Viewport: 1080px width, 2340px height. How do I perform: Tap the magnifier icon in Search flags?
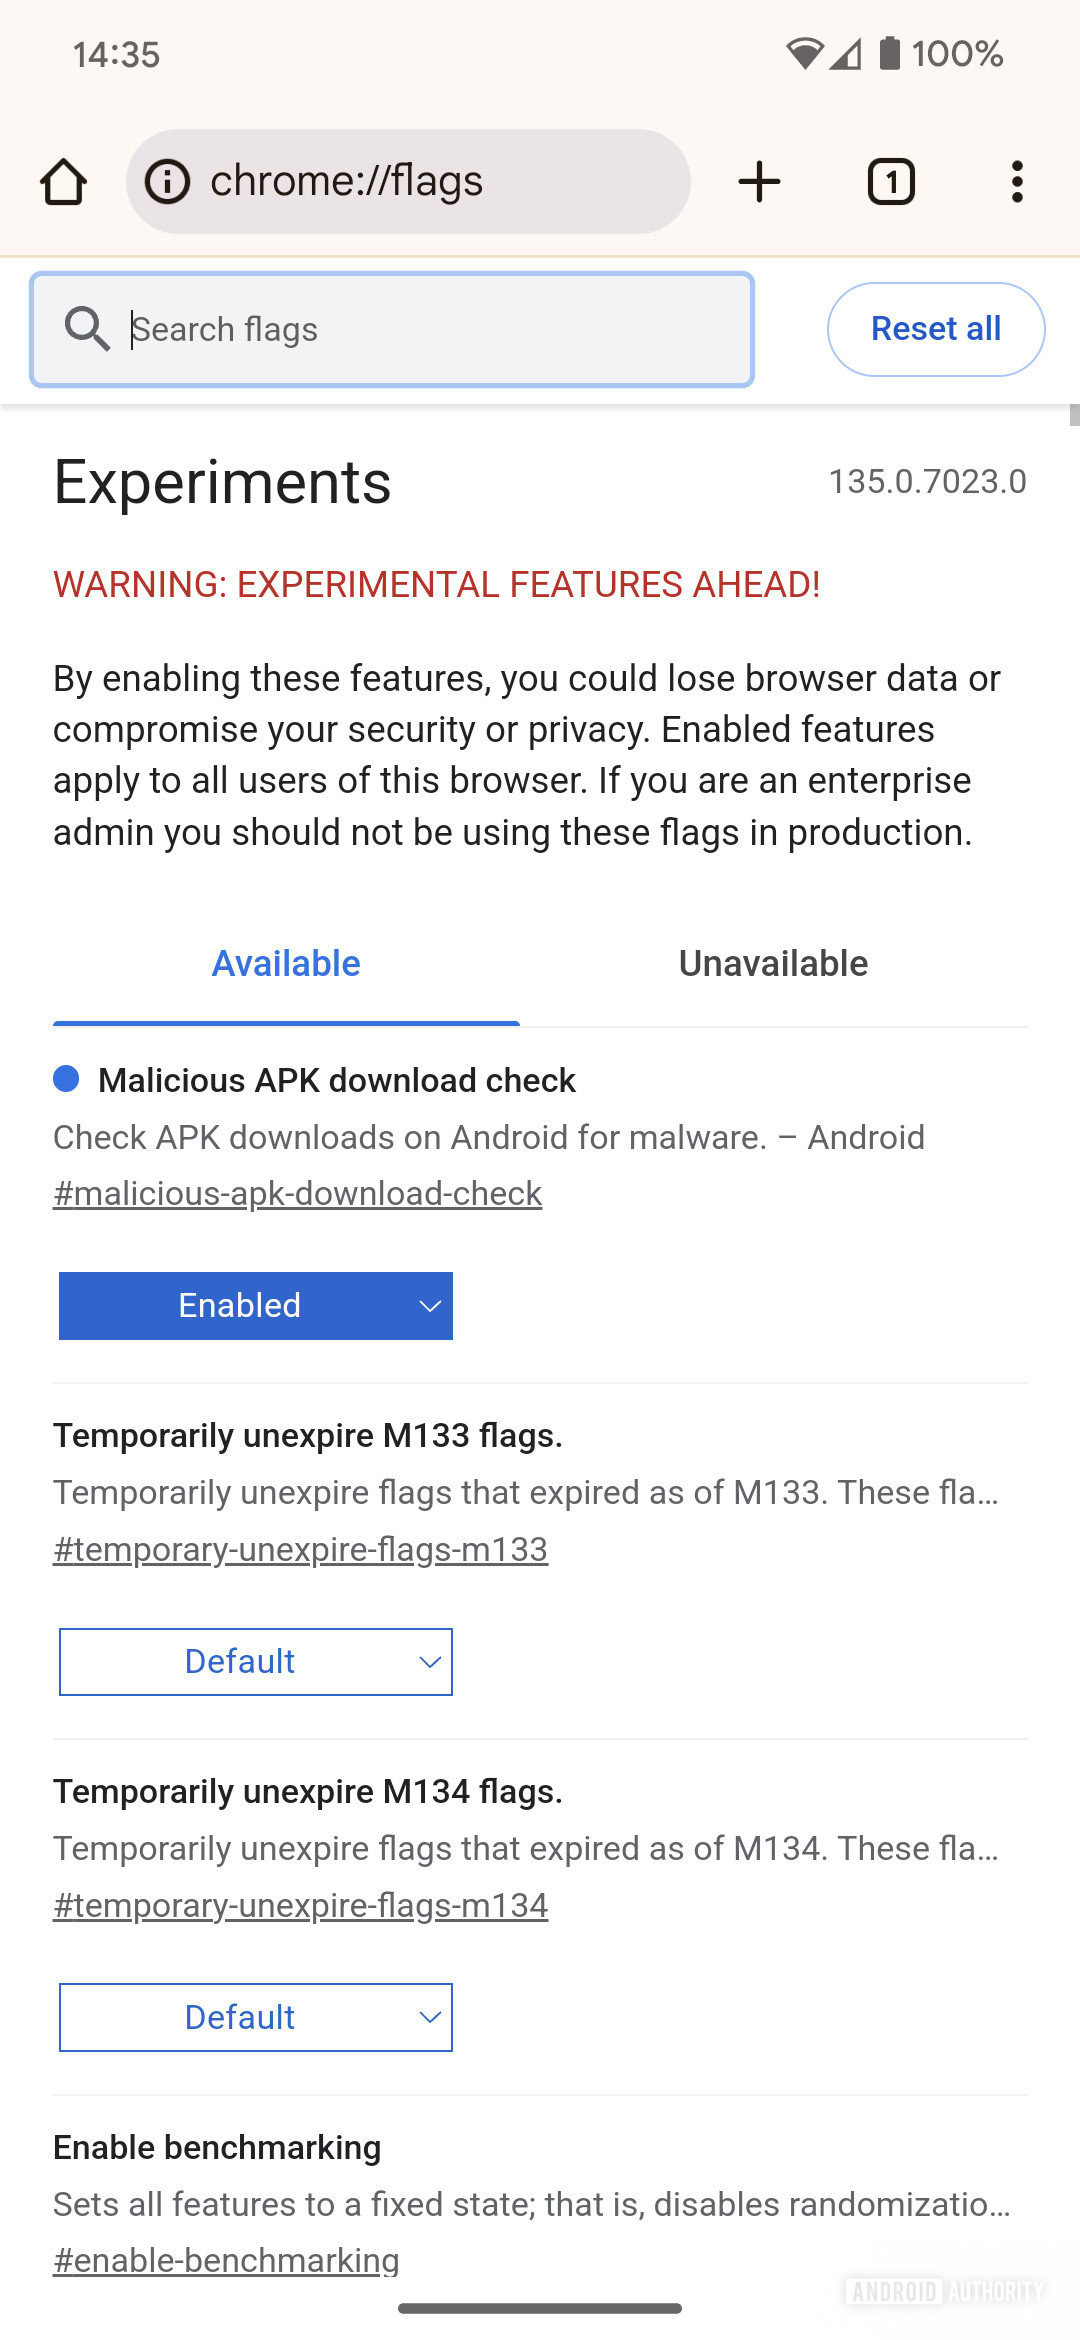pyautogui.click(x=87, y=329)
